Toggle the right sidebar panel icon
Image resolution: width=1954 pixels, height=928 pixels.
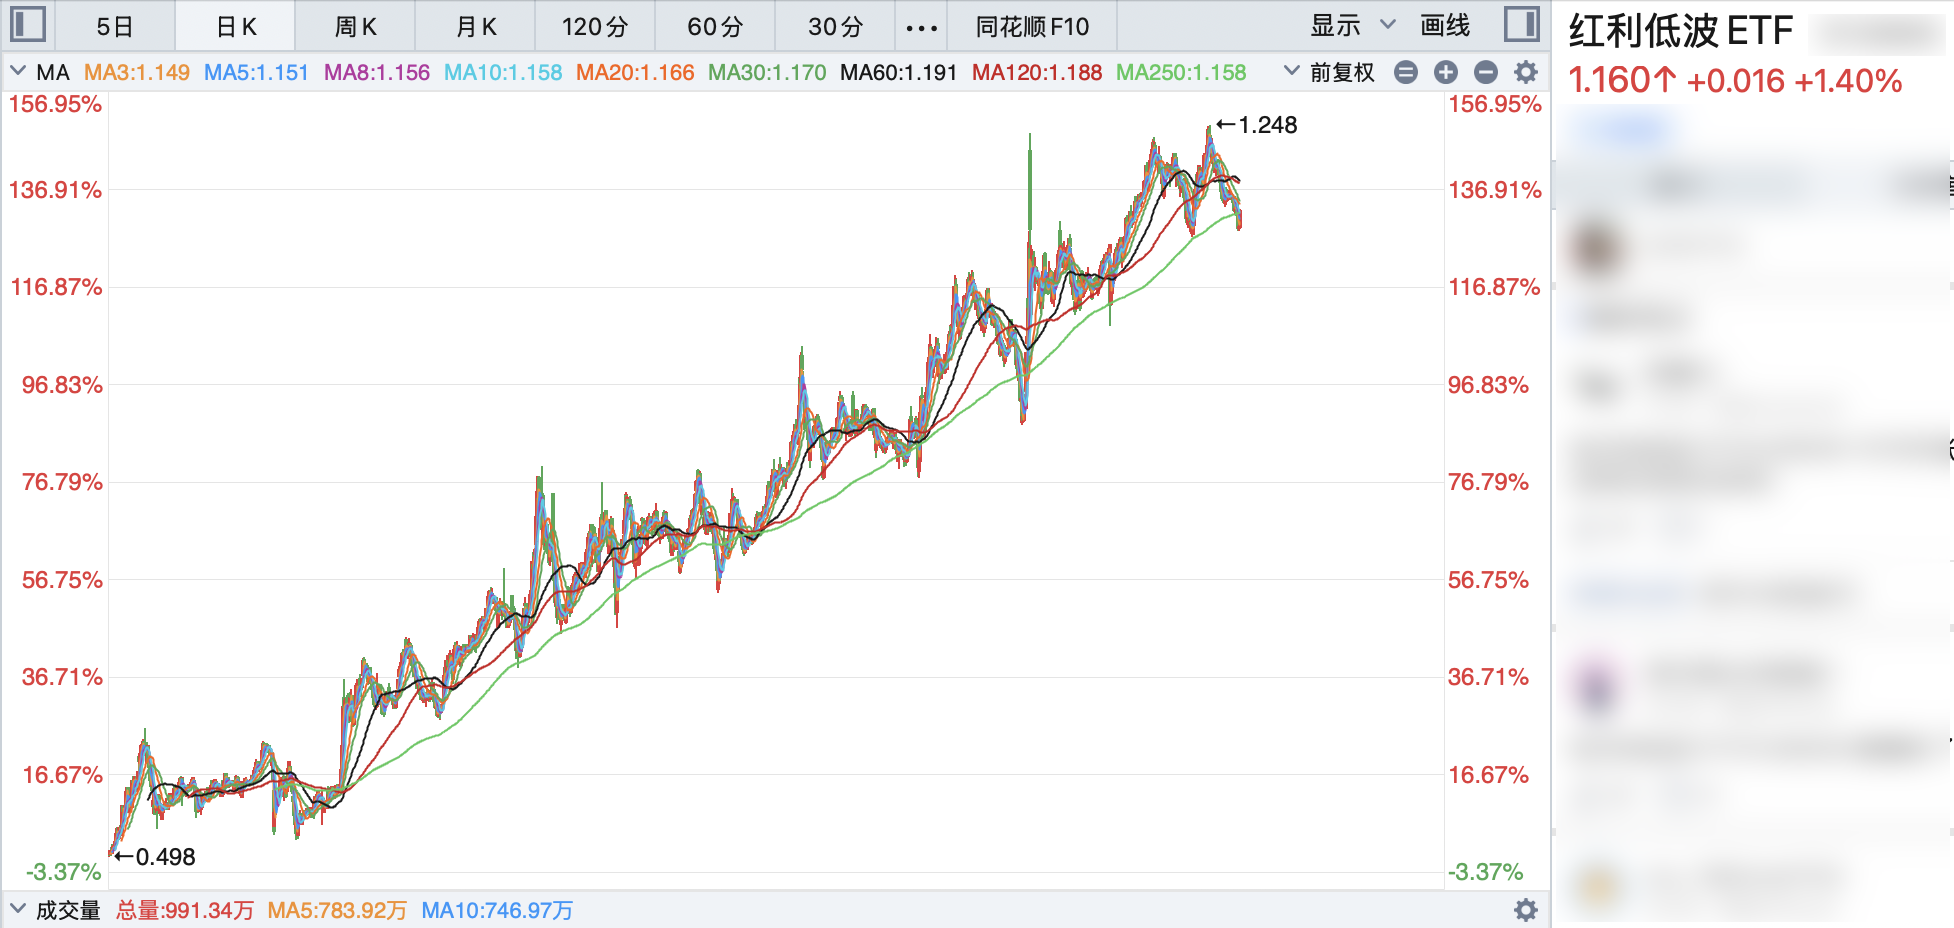pyautogui.click(x=1521, y=24)
